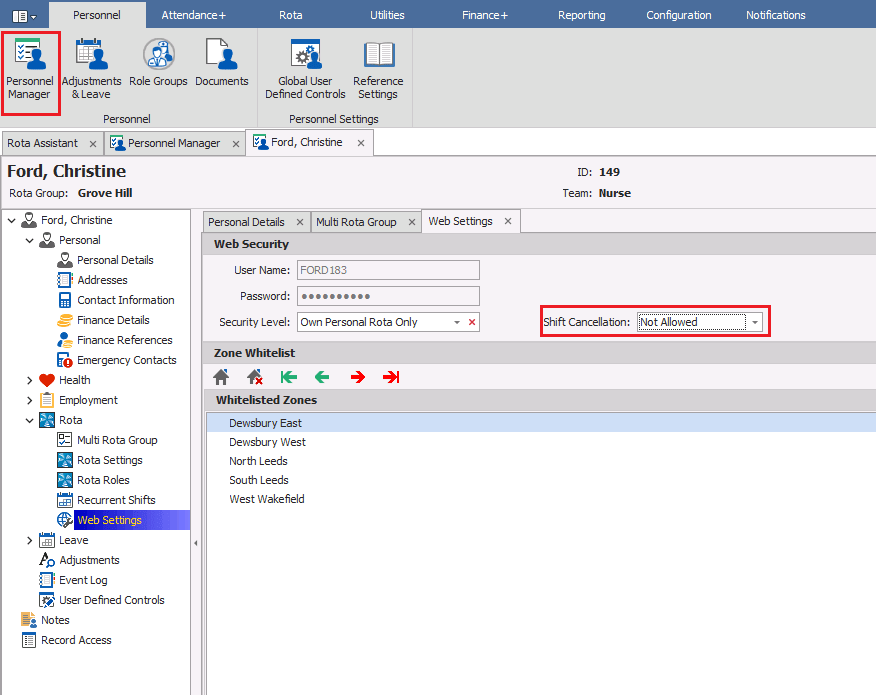Open Recurrent Shifts in the tree
This screenshot has height=695, width=877.
pos(116,500)
